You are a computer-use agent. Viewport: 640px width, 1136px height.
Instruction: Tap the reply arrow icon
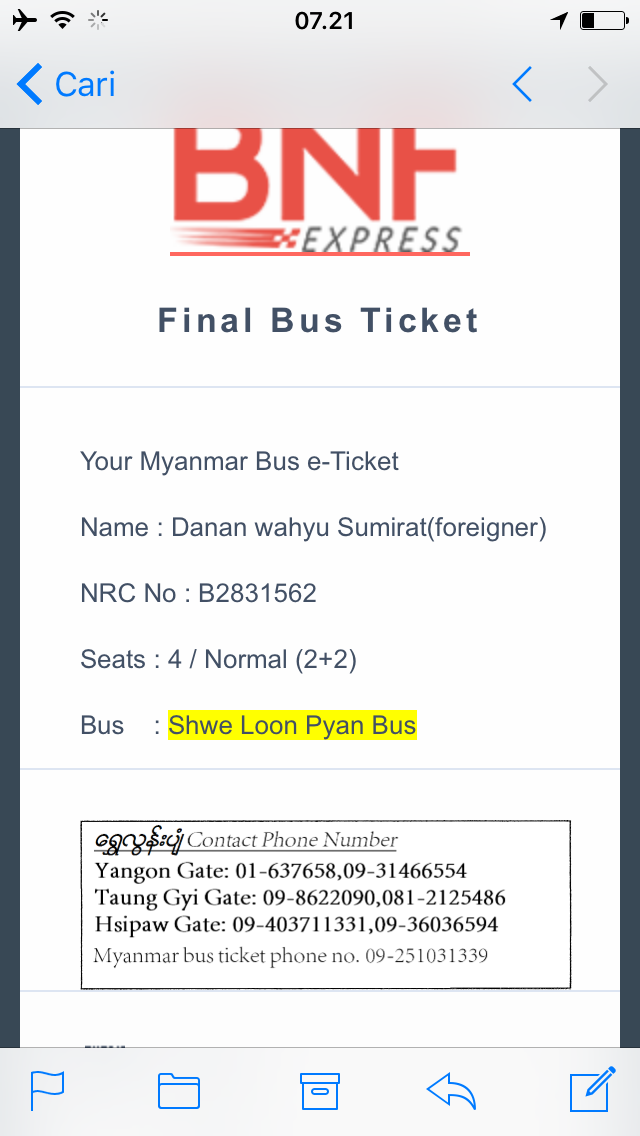pos(451,1090)
